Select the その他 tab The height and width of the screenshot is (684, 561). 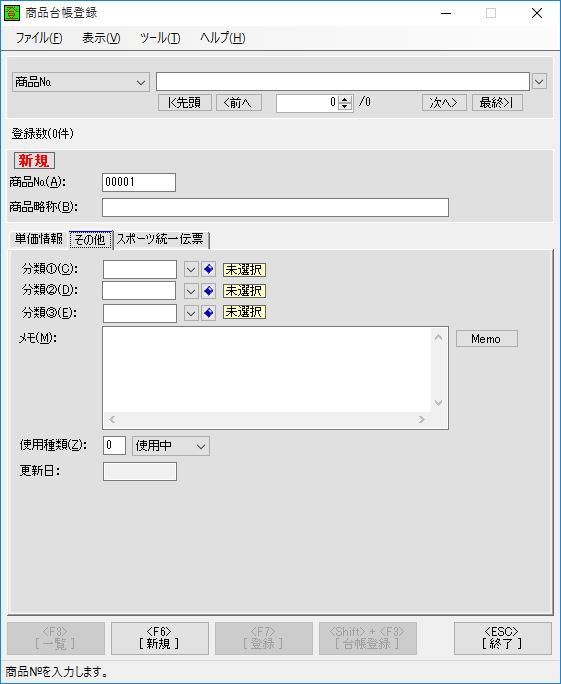click(x=91, y=239)
